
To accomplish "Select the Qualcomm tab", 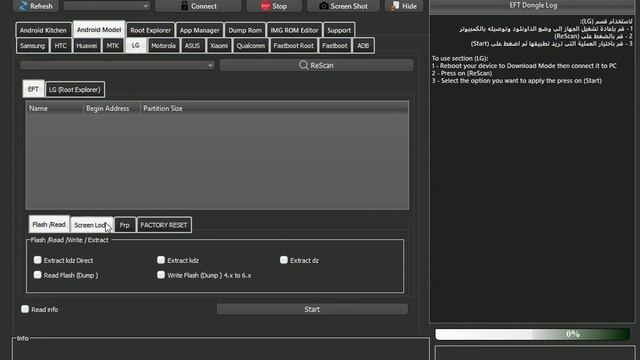I will click(251, 46).
